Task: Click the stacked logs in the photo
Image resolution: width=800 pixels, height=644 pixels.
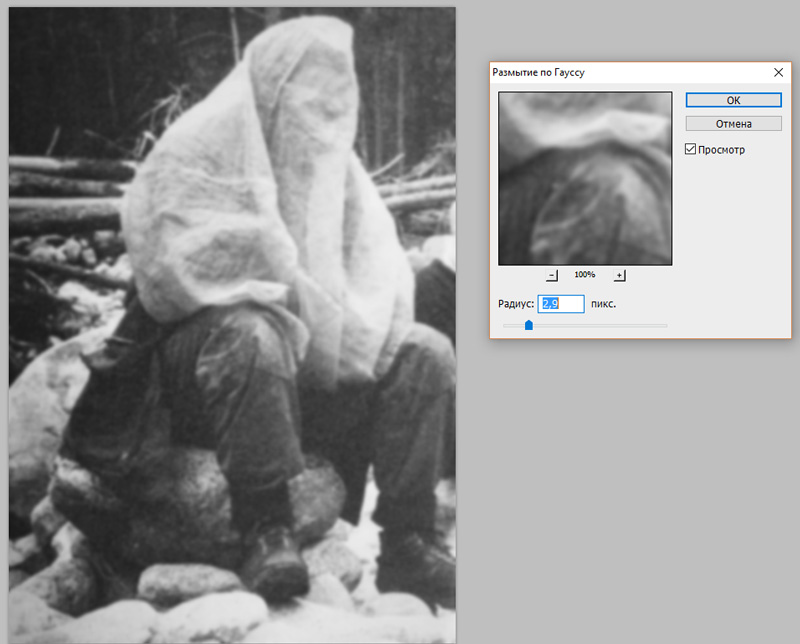Action: tap(66, 194)
